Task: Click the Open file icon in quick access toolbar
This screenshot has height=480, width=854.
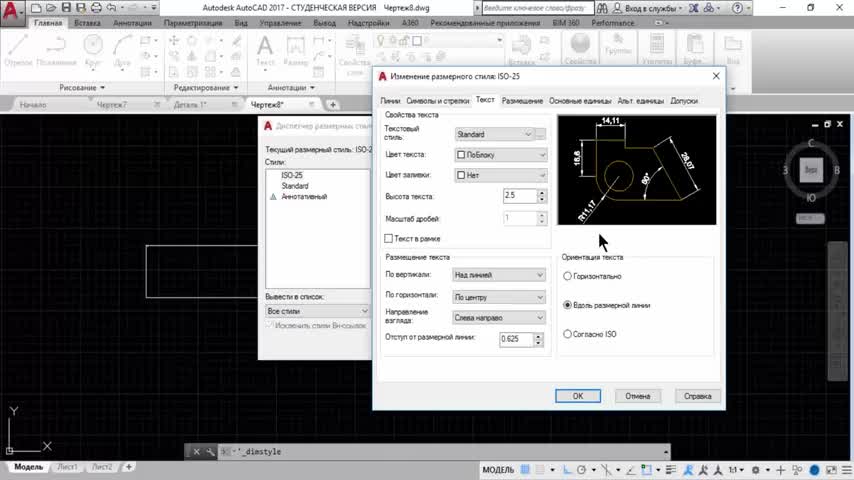Action: click(x=51, y=8)
